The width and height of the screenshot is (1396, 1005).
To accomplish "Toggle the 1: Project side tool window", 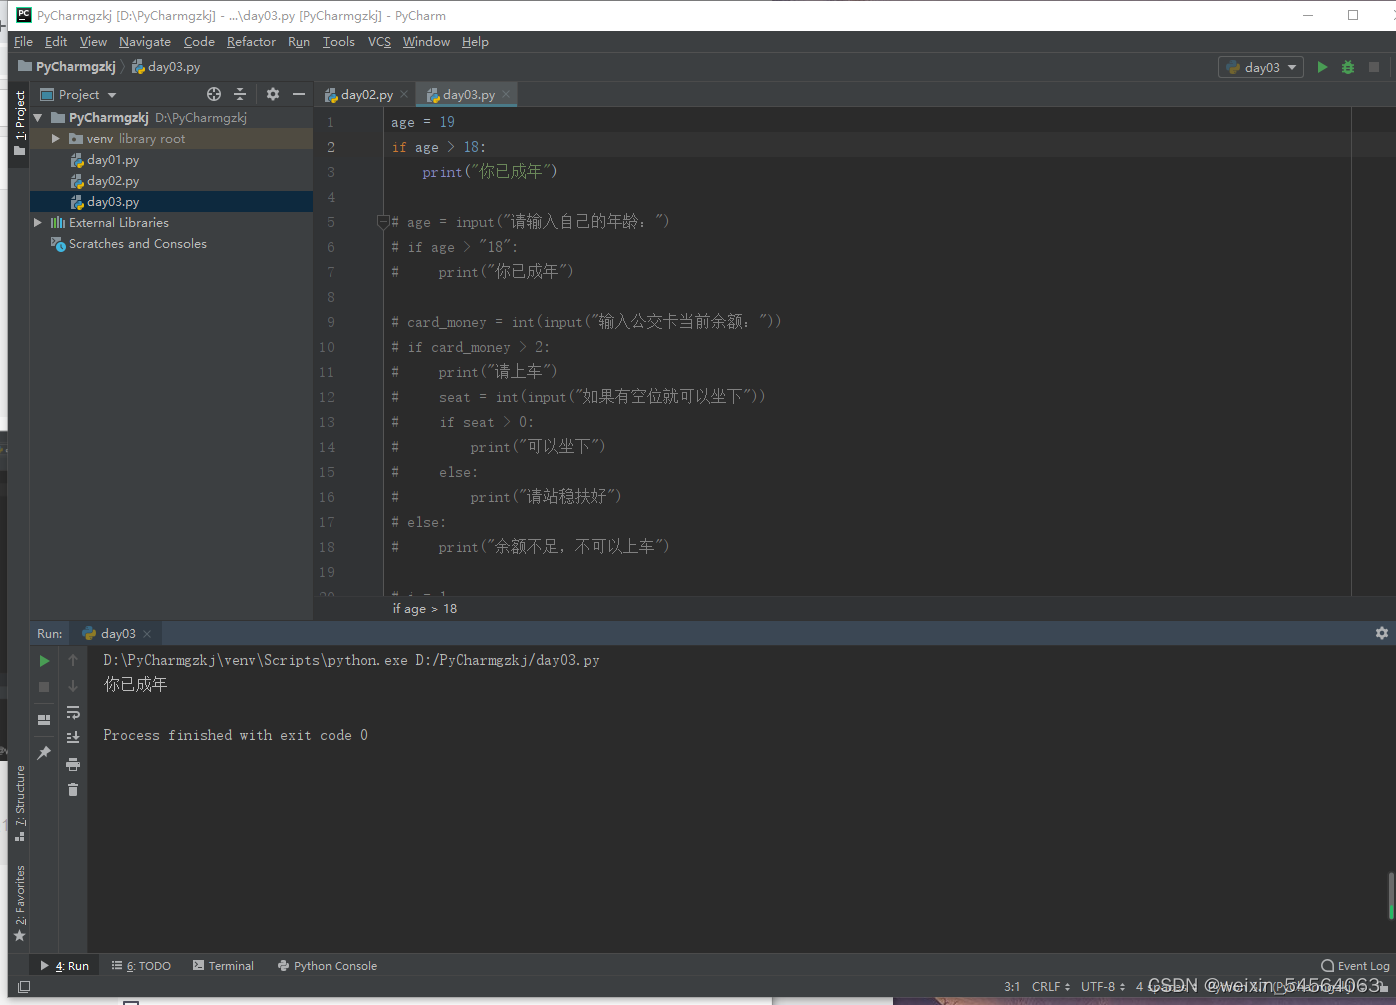I will click(20, 123).
